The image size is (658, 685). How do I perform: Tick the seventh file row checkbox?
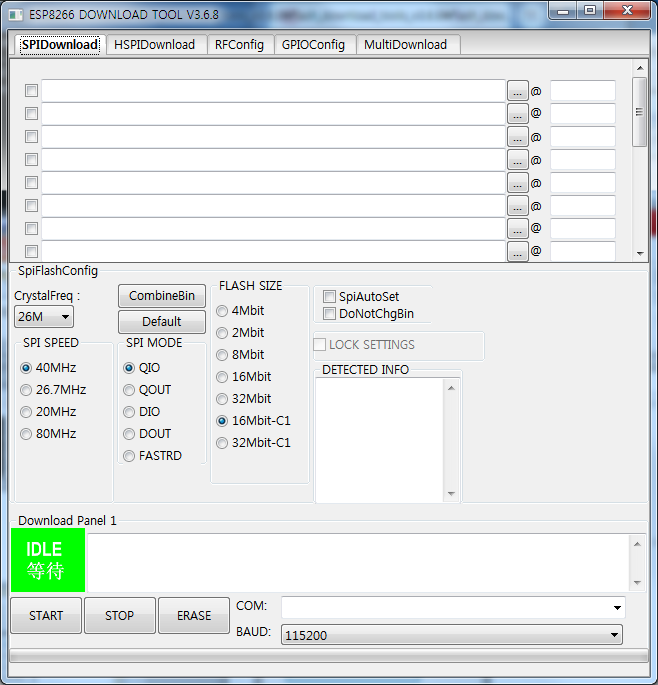tap(31, 228)
